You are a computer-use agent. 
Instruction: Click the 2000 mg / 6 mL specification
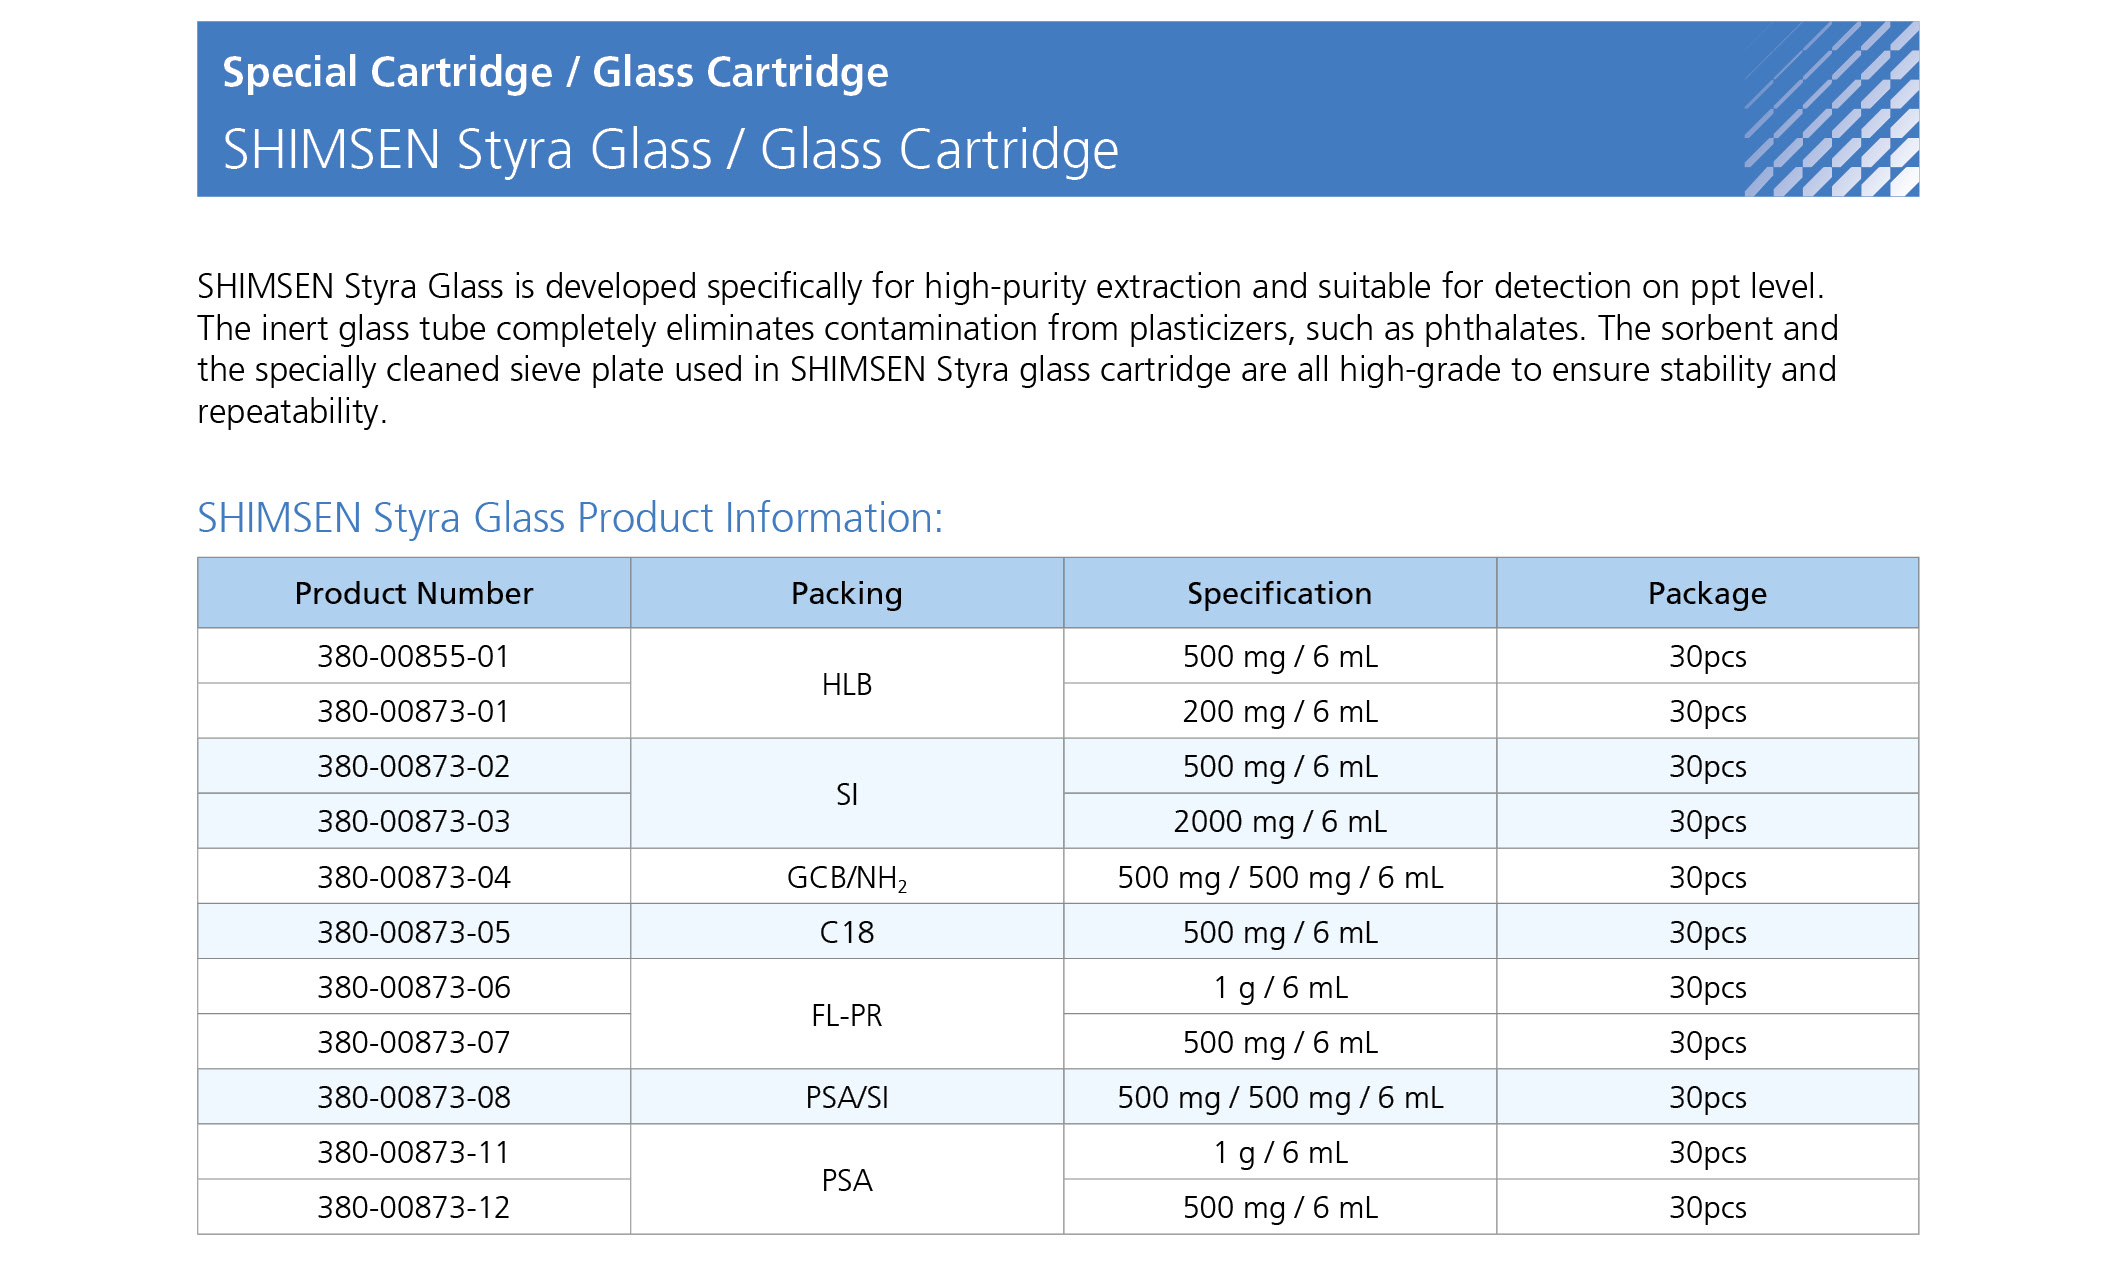tap(1280, 821)
